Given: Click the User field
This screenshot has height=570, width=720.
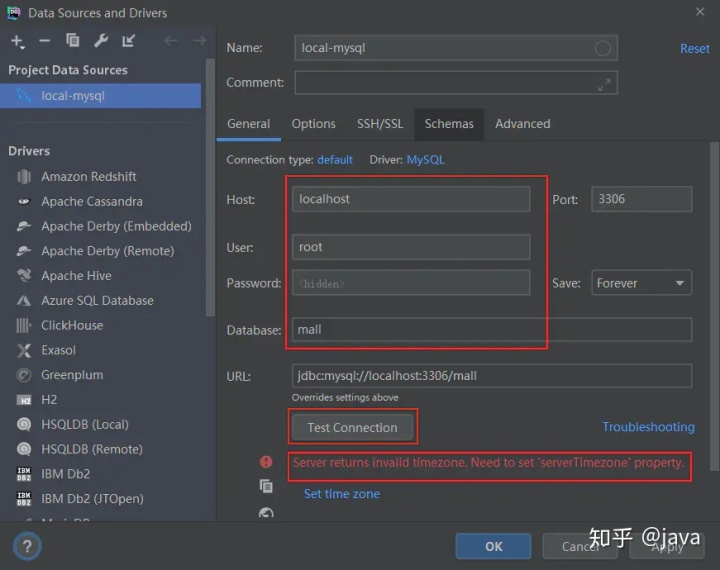Looking at the screenshot, I should click(411, 247).
